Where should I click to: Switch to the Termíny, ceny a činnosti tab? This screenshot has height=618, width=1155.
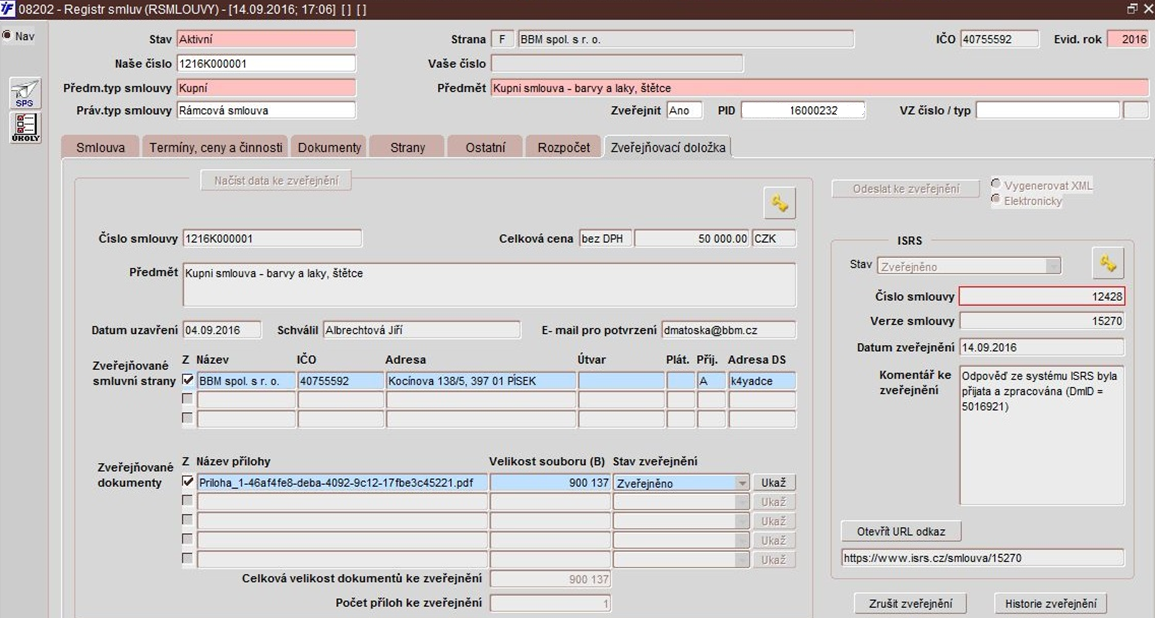216,147
